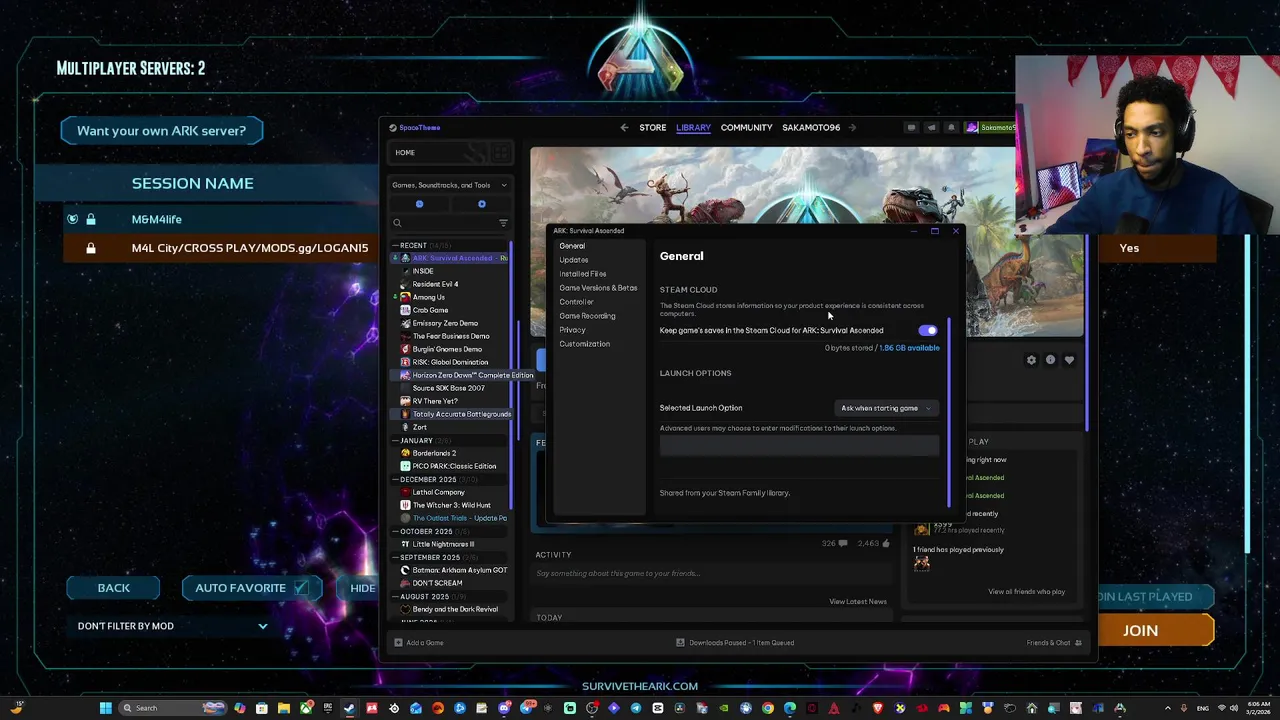Collapse the RECENT category in library
This screenshot has width=1280, height=720.
pyautogui.click(x=395, y=245)
